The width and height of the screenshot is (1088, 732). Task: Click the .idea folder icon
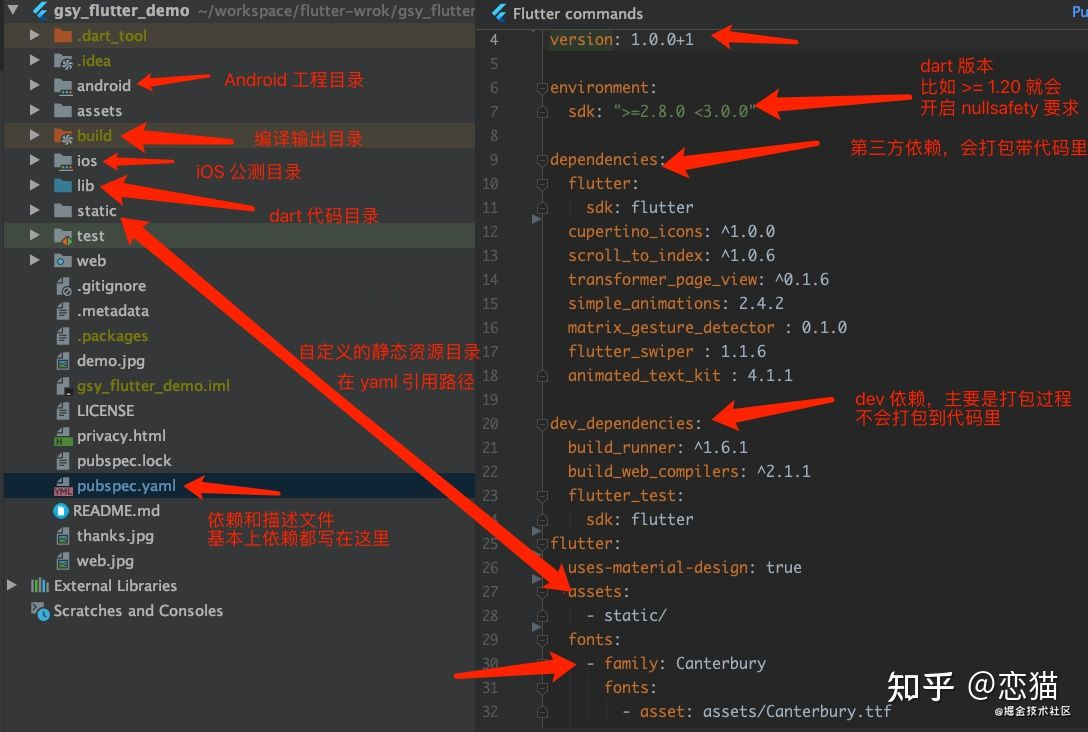(x=63, y=61)
